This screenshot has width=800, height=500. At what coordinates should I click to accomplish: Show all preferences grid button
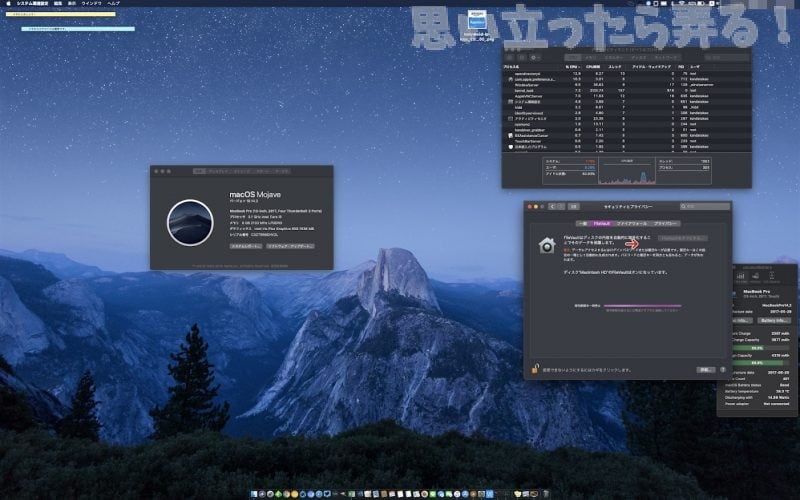[573, 207]
